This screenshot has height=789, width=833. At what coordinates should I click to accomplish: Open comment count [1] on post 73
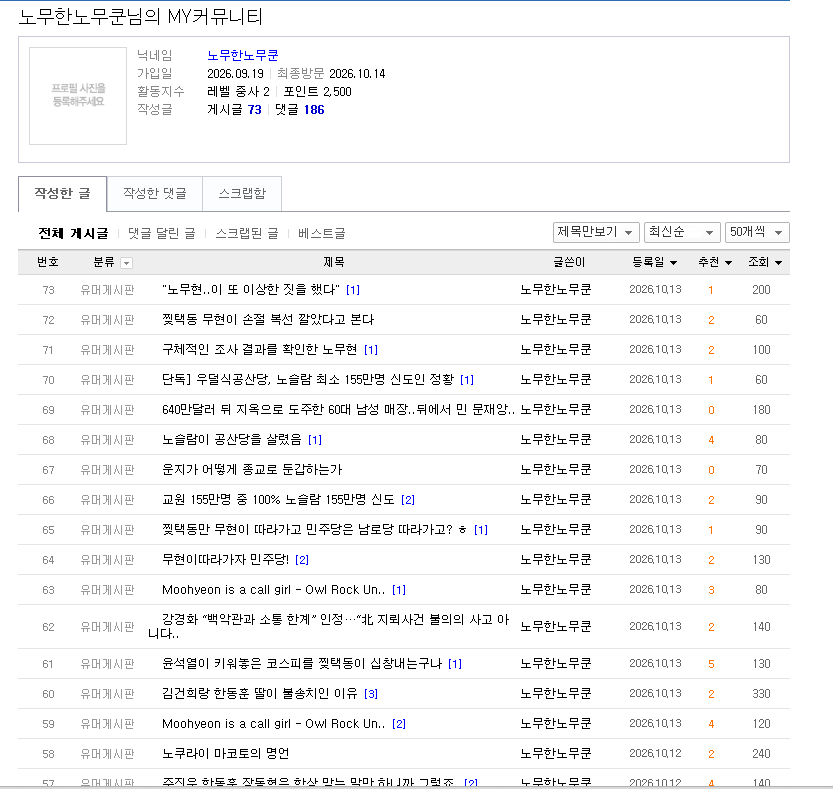pyautogui.click(x=353, y=290)
